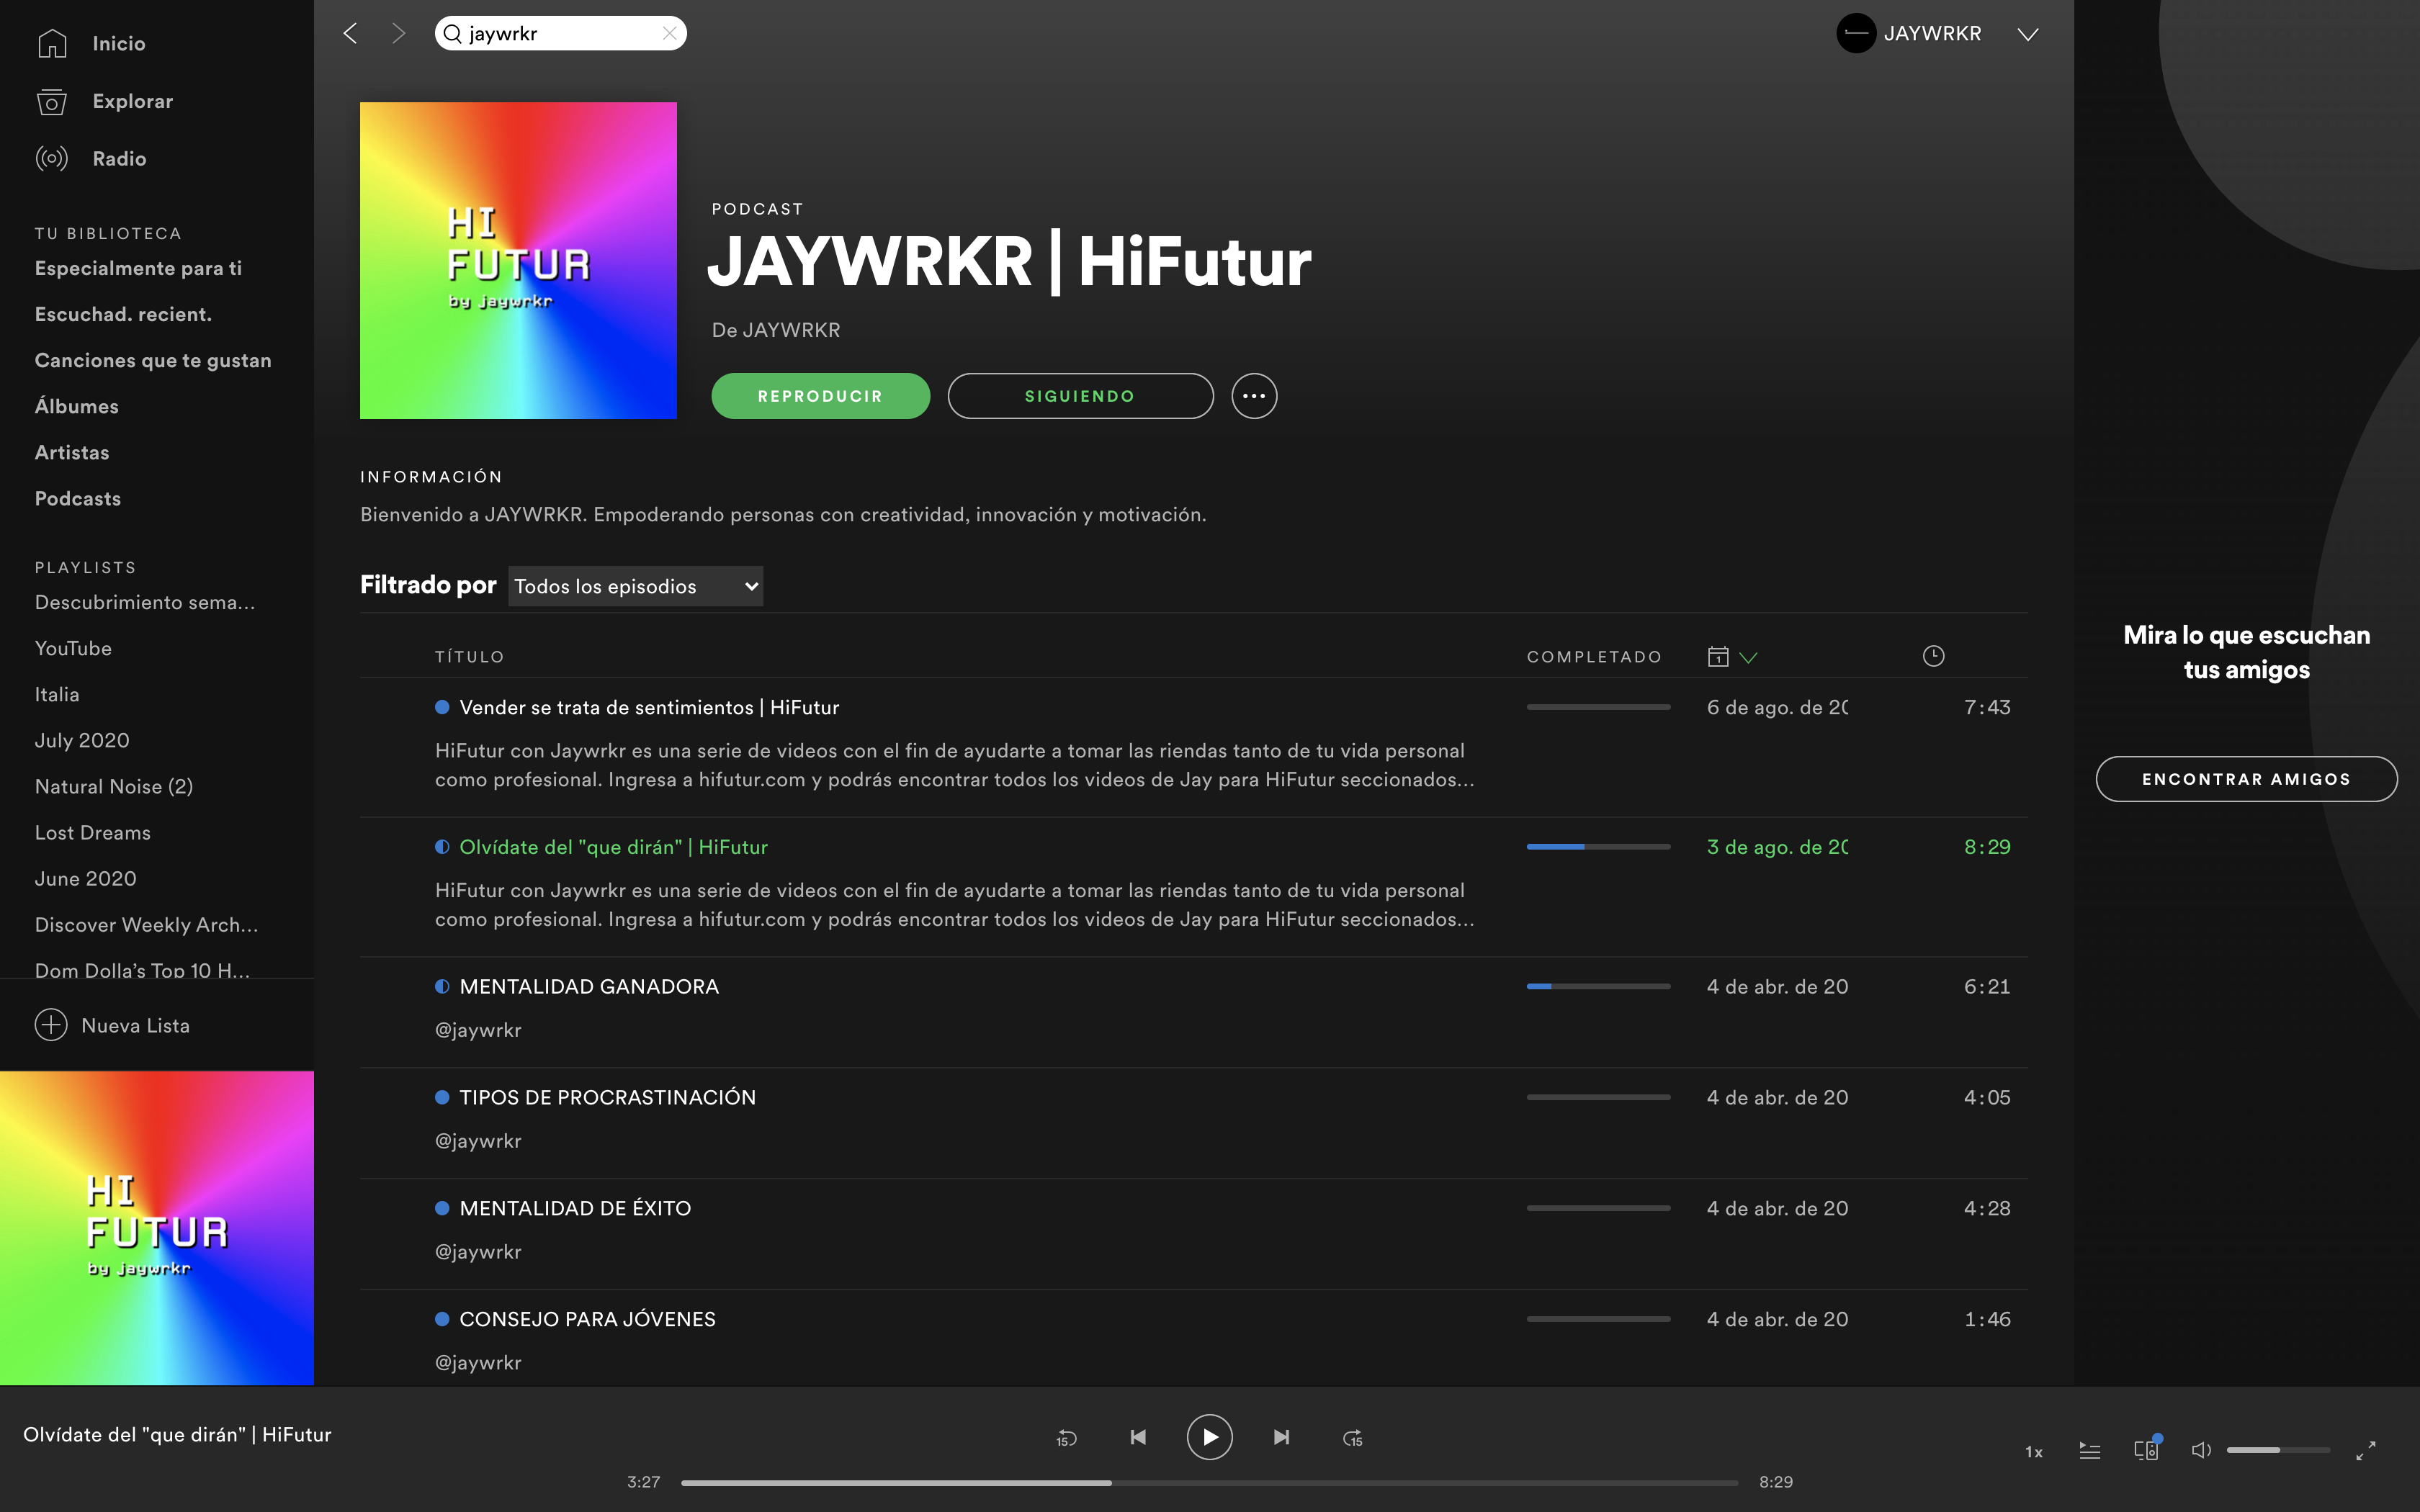Skip forward 15 seconds in the player
The width and height of the screenshot is (2420, 1512).
point(1353,1437)
